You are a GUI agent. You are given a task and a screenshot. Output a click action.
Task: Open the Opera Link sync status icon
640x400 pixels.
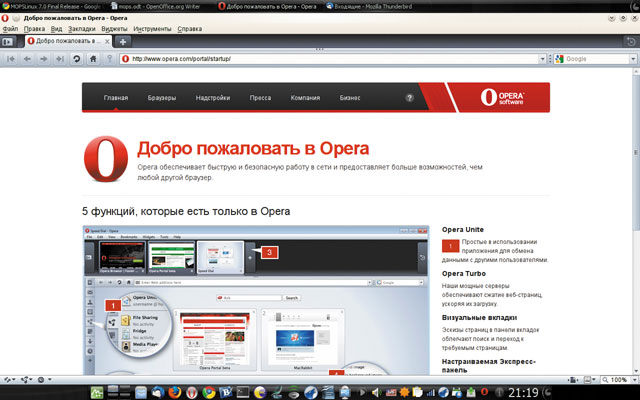pos(7,380)
